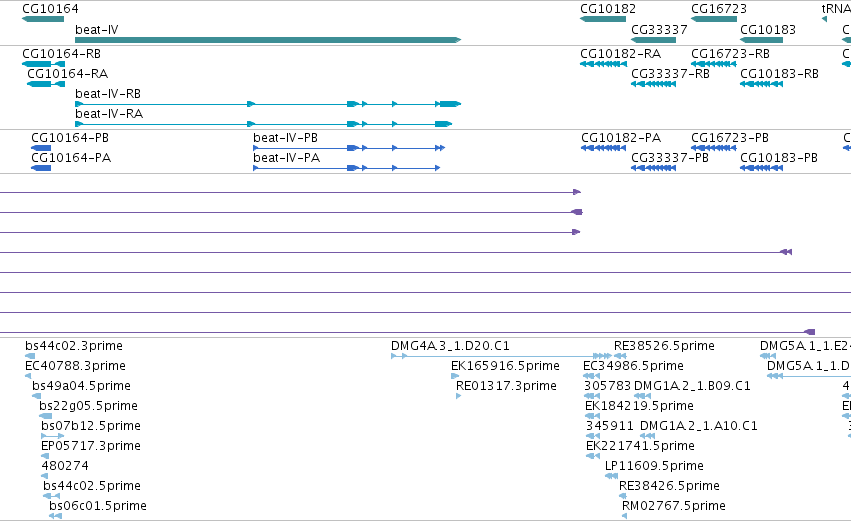Select the CG16723 gene feature
Image resolution: width=851 pixels, height=521 pixels.
point(714,19)
